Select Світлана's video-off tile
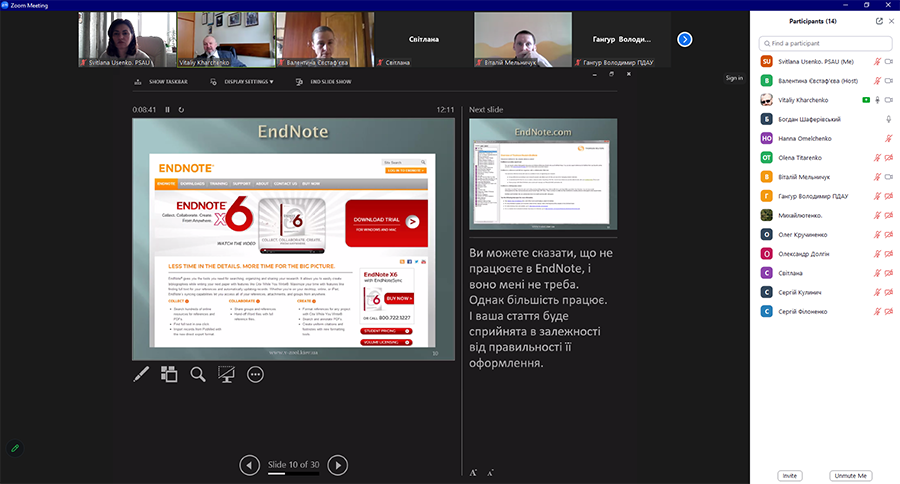Viewport: 900px width, 484px height. (x=424, y=40)
